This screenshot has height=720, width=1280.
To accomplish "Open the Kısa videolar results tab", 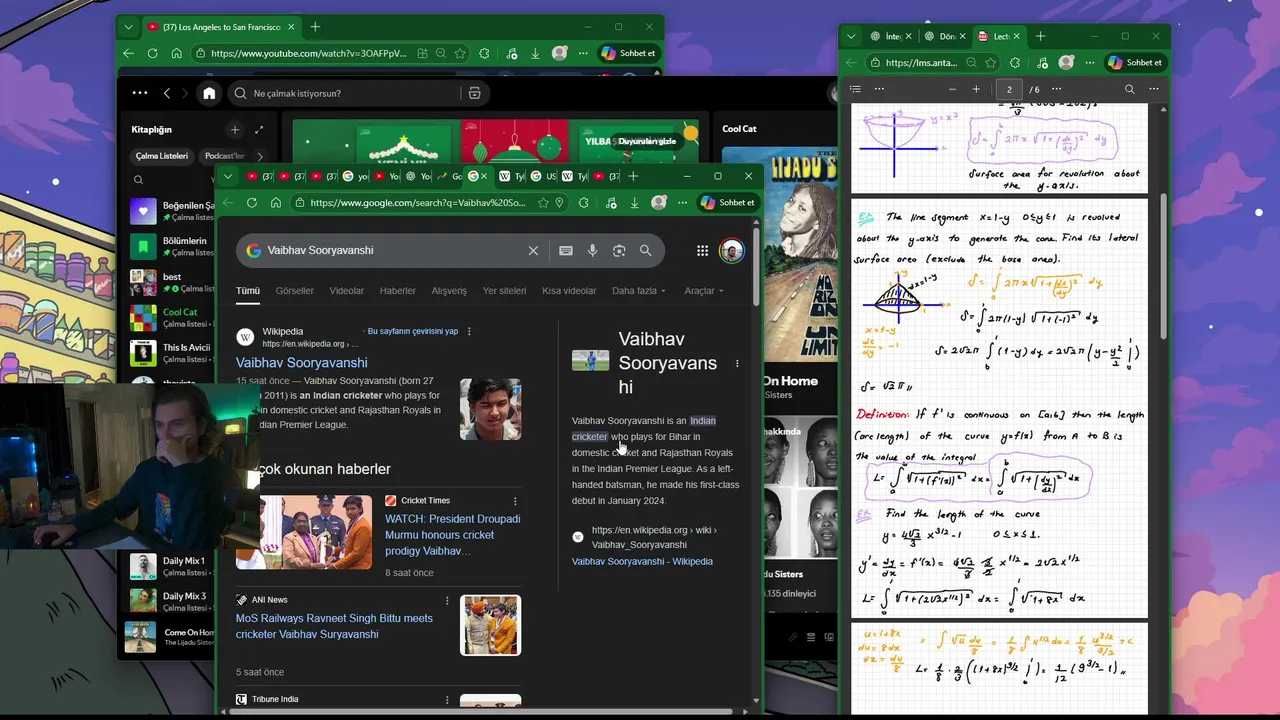I will click(569, 291).
